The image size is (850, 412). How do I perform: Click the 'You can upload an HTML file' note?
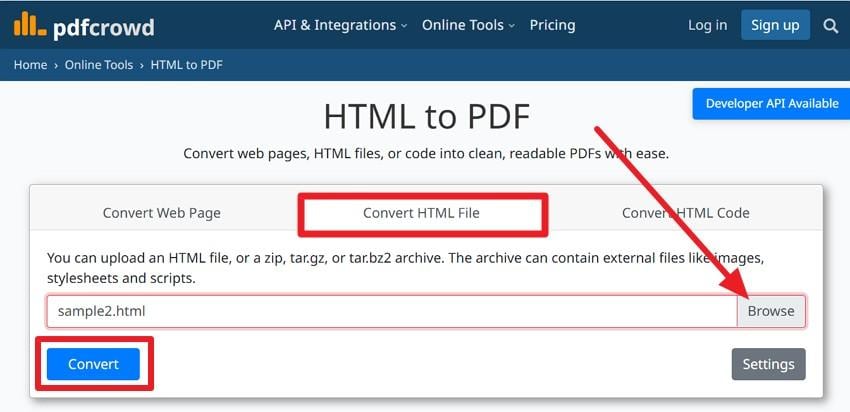pyautogui.click(x=405, y=268)
